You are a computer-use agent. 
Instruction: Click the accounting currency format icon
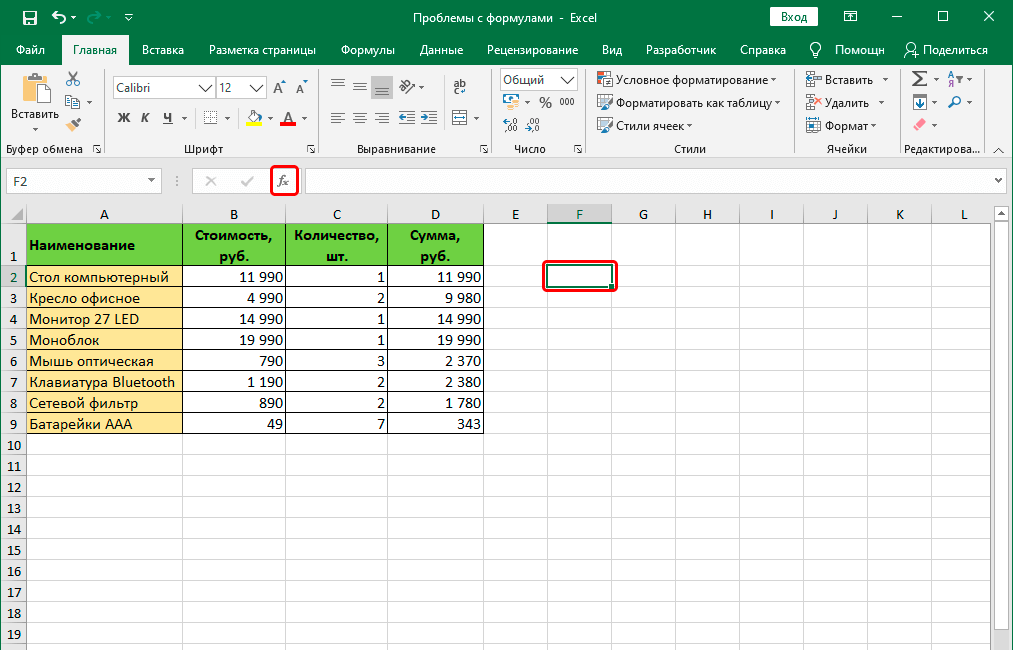pos(511,102)
